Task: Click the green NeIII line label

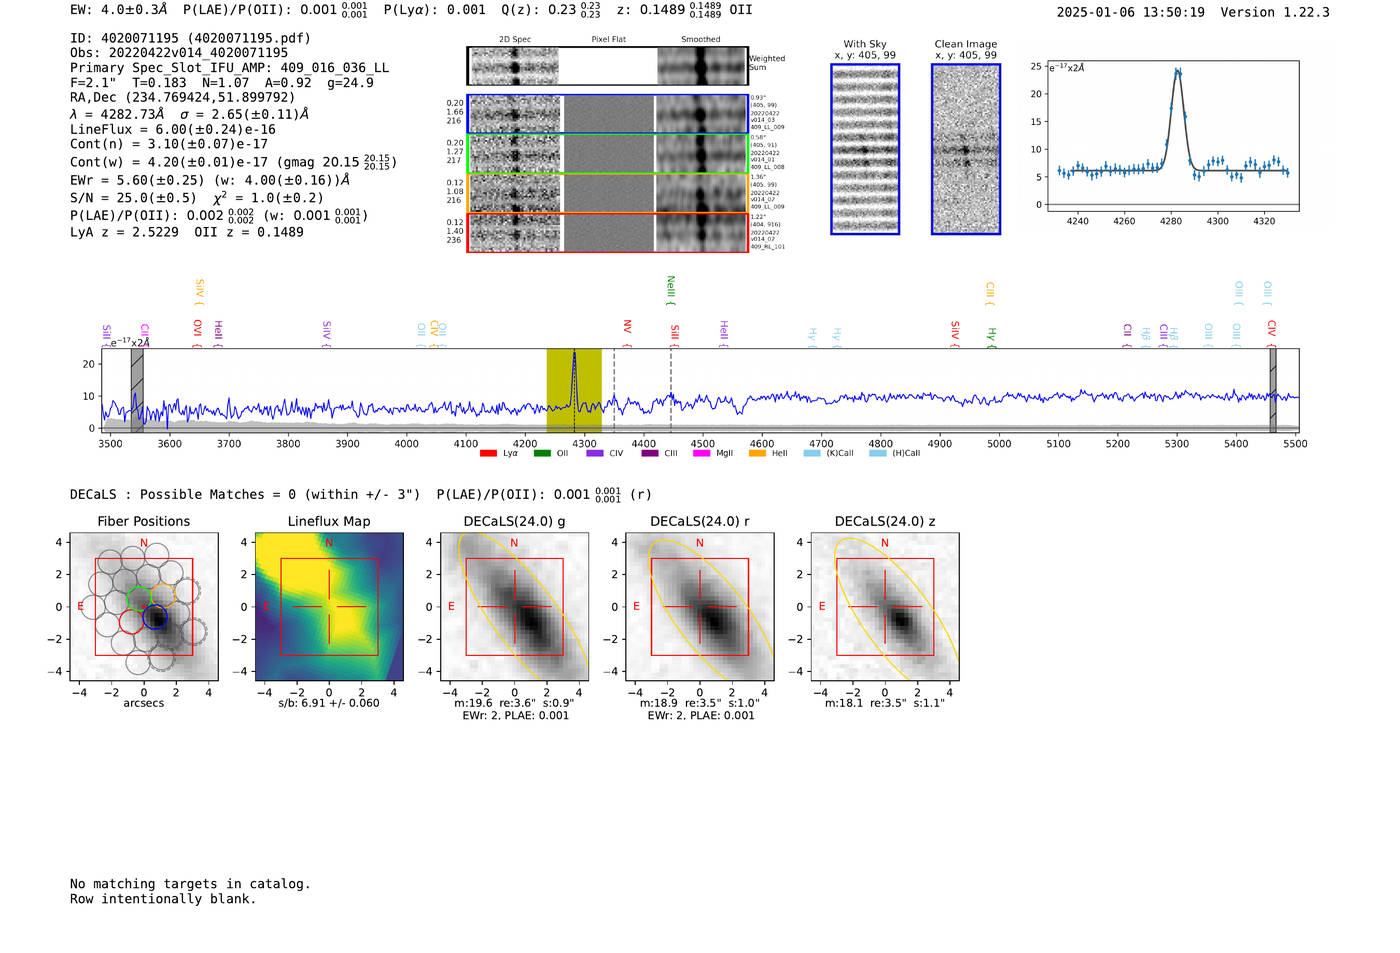Action: point(671,290)
